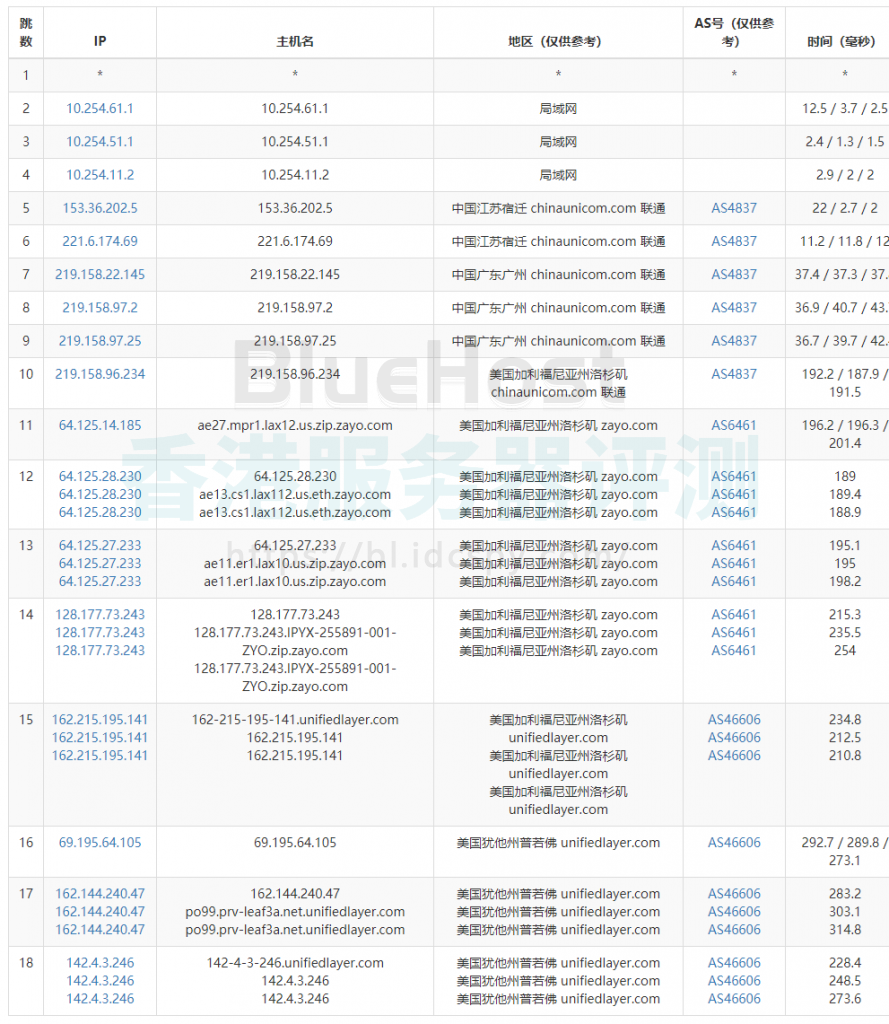The image size is (889, 1024).
Task: Open AS4837 link in the hop 10 row
Action: (x=734, y=374)
